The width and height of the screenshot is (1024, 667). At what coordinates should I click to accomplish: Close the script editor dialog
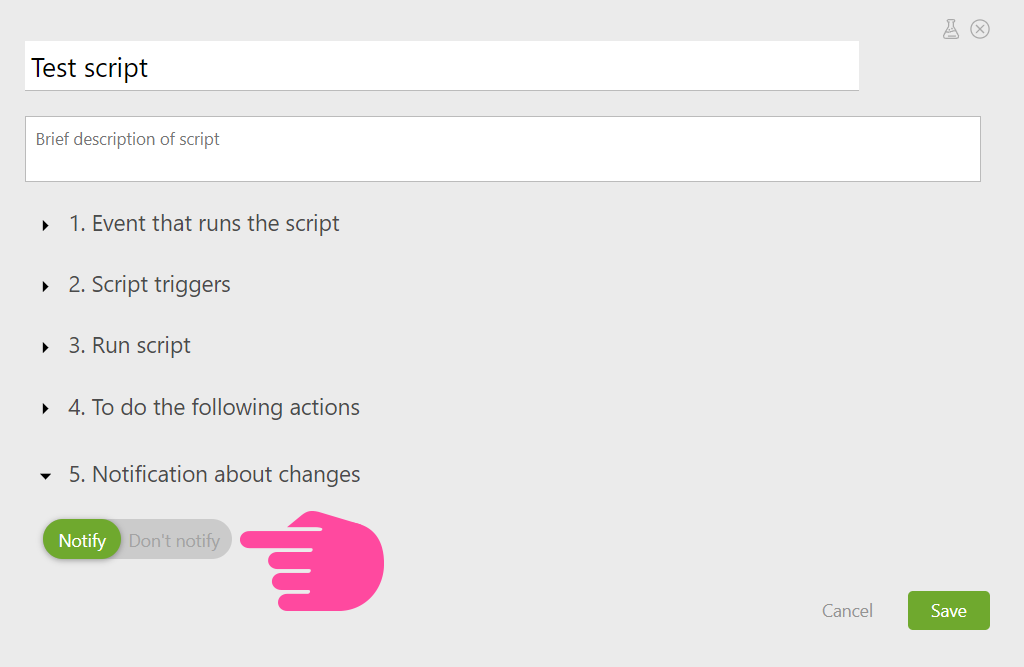980,29
